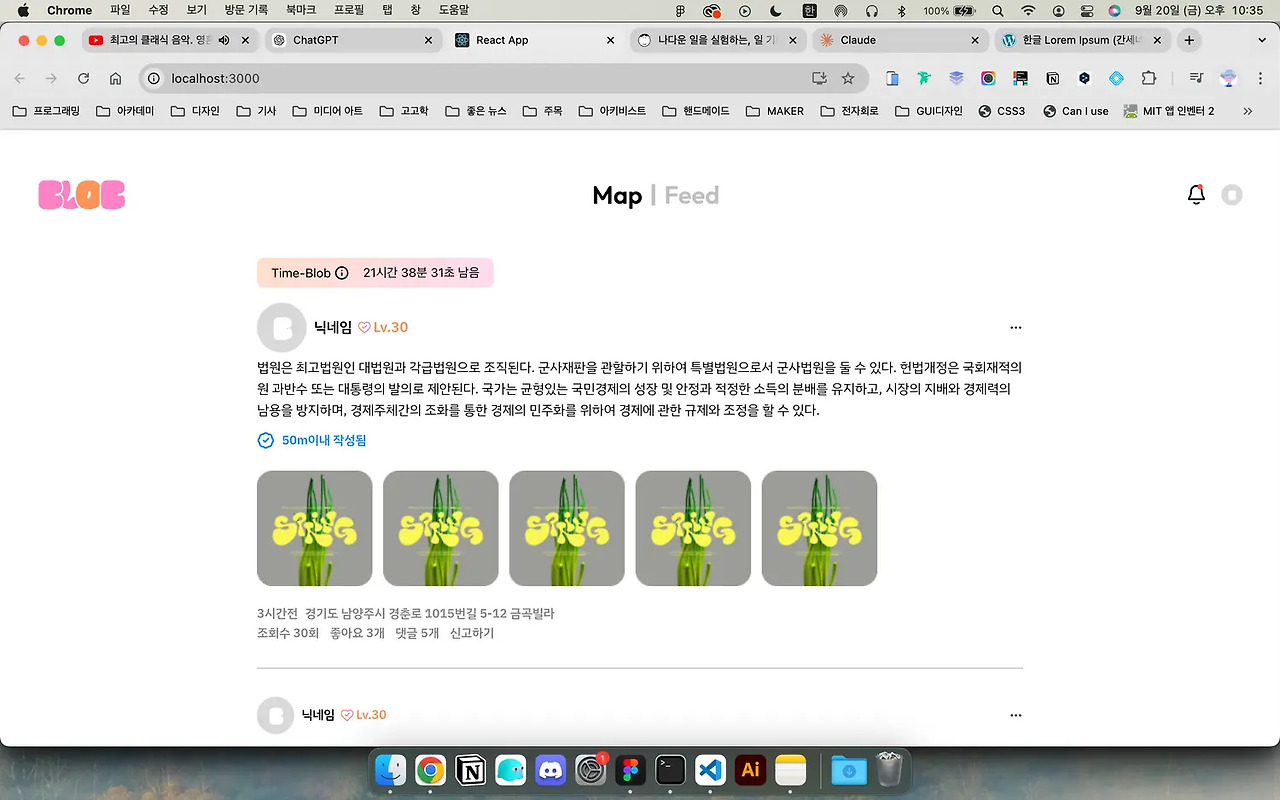
Task: Open the 파일 menu in the menu bar
Action: point(120,11)
